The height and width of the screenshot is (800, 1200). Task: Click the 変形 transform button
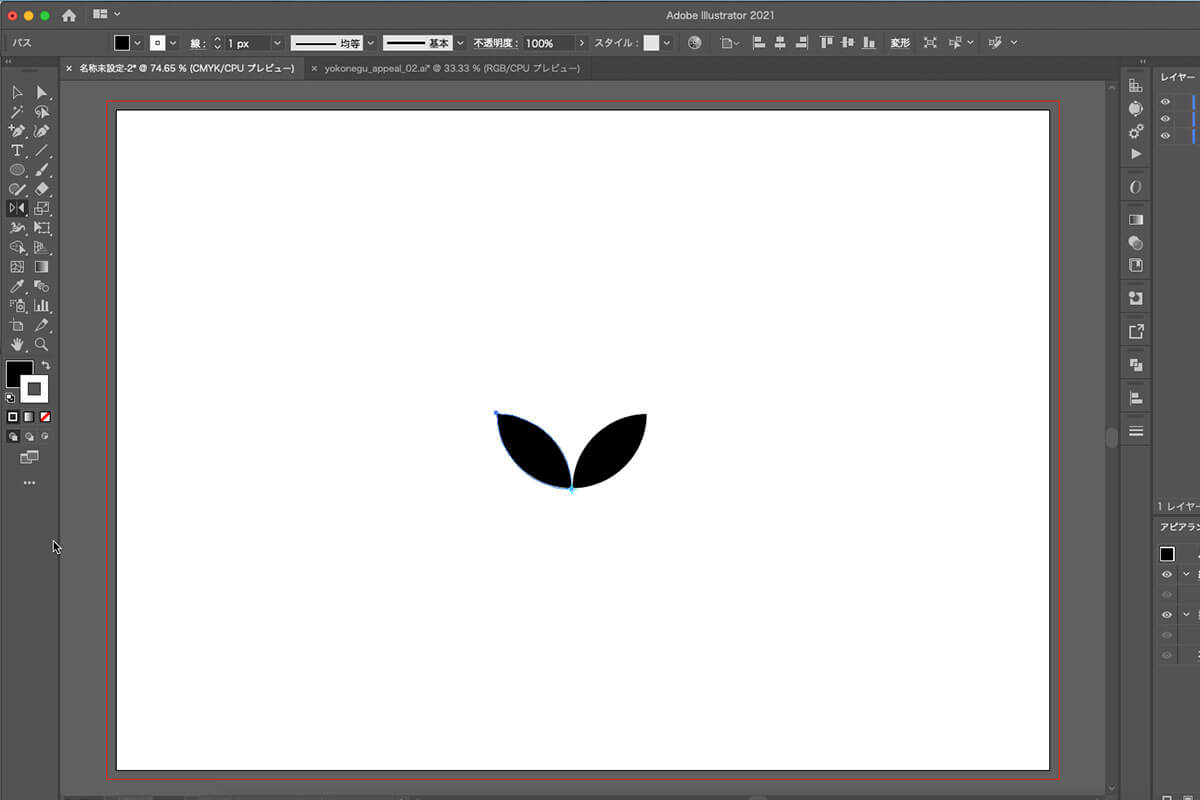(900, 43)
